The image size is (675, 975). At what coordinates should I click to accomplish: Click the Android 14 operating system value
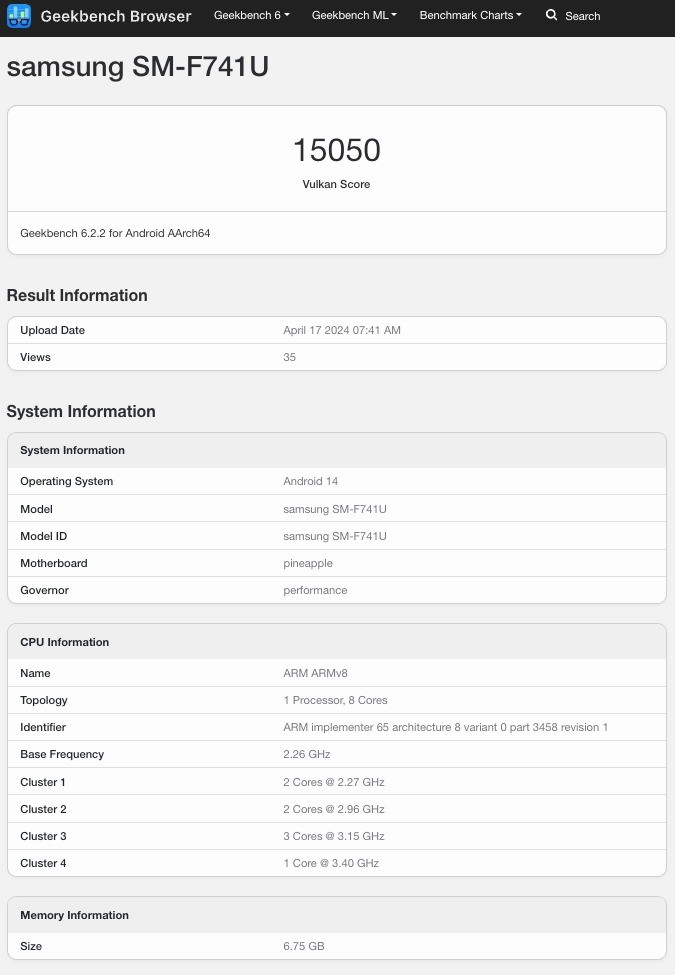[311, 481]
